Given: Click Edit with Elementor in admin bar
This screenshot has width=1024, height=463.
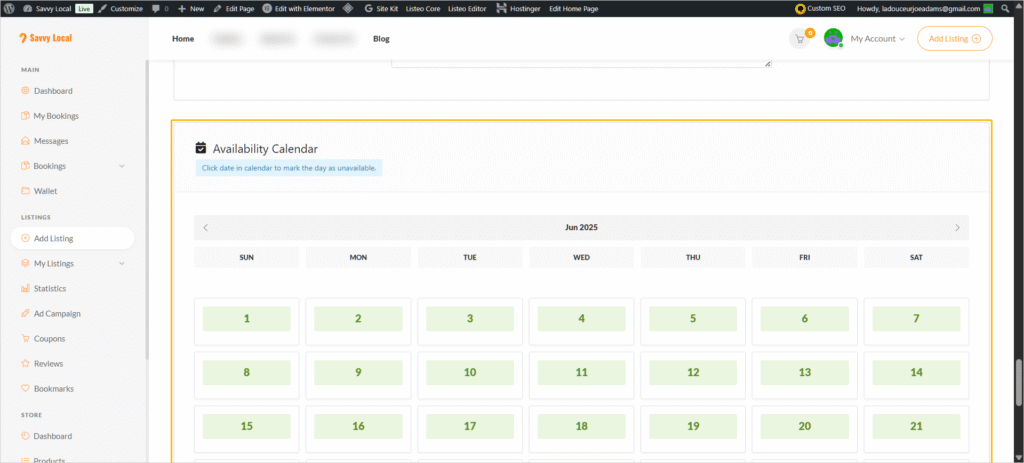Looking at the screenshot, I should [x=299, y=8].
